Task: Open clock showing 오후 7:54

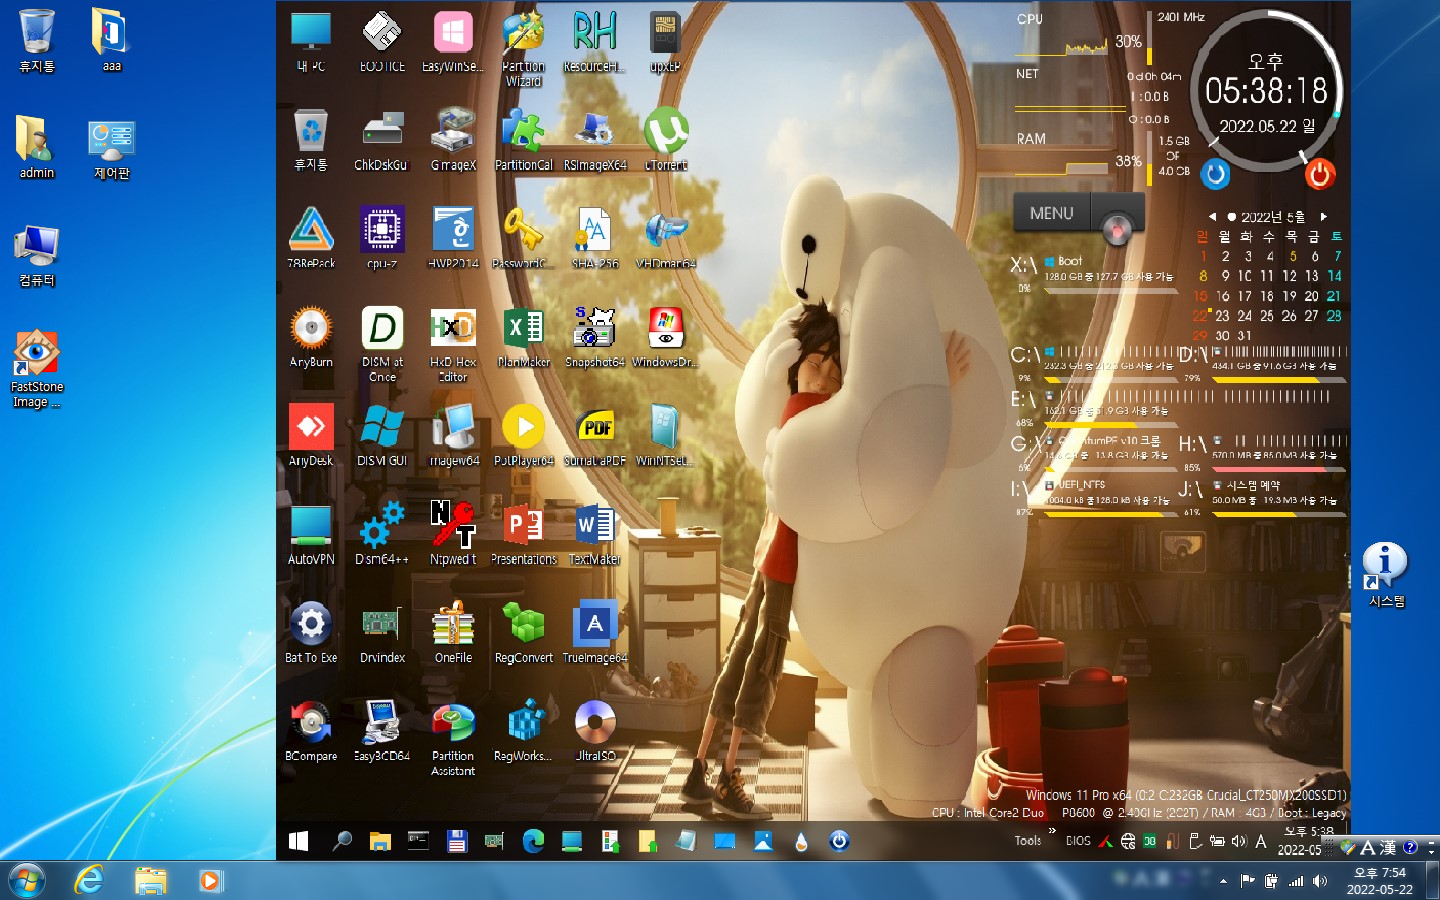Action: coord(1379,881)
